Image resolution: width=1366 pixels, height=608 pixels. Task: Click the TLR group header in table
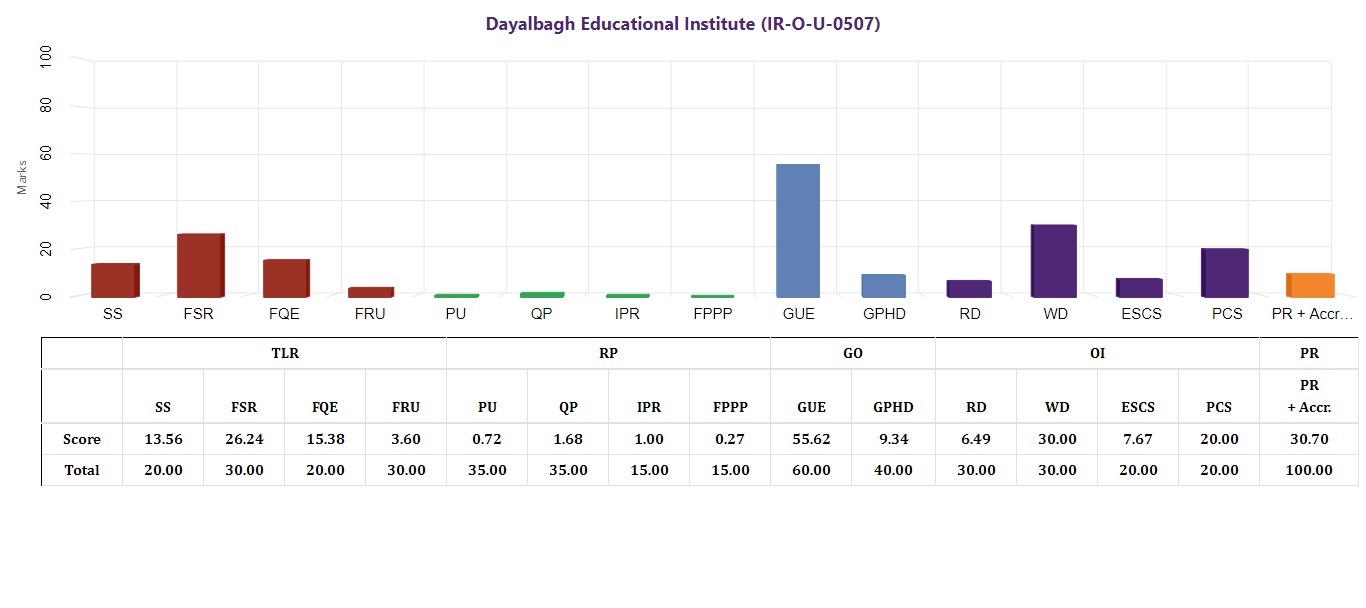pos(284,353)
